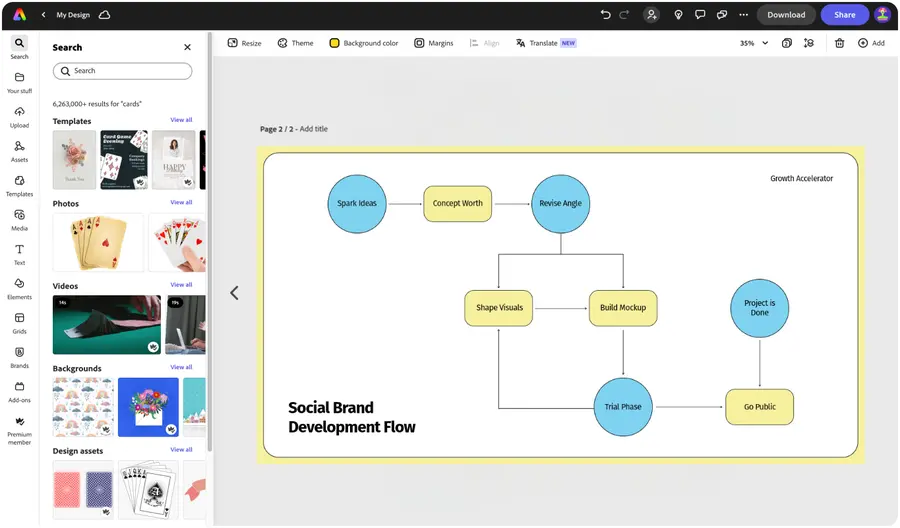Select the blue flower envelope background

click(x=148, y=407)
